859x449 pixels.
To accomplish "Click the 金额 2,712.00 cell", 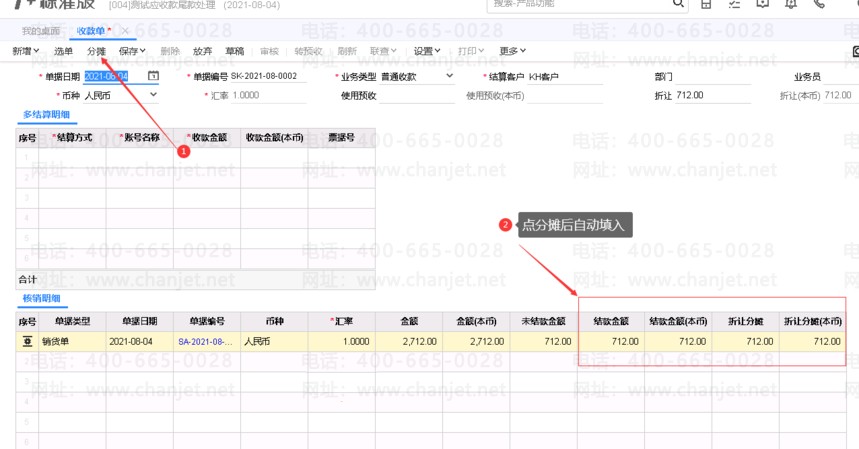I will (x=409, y=342).
